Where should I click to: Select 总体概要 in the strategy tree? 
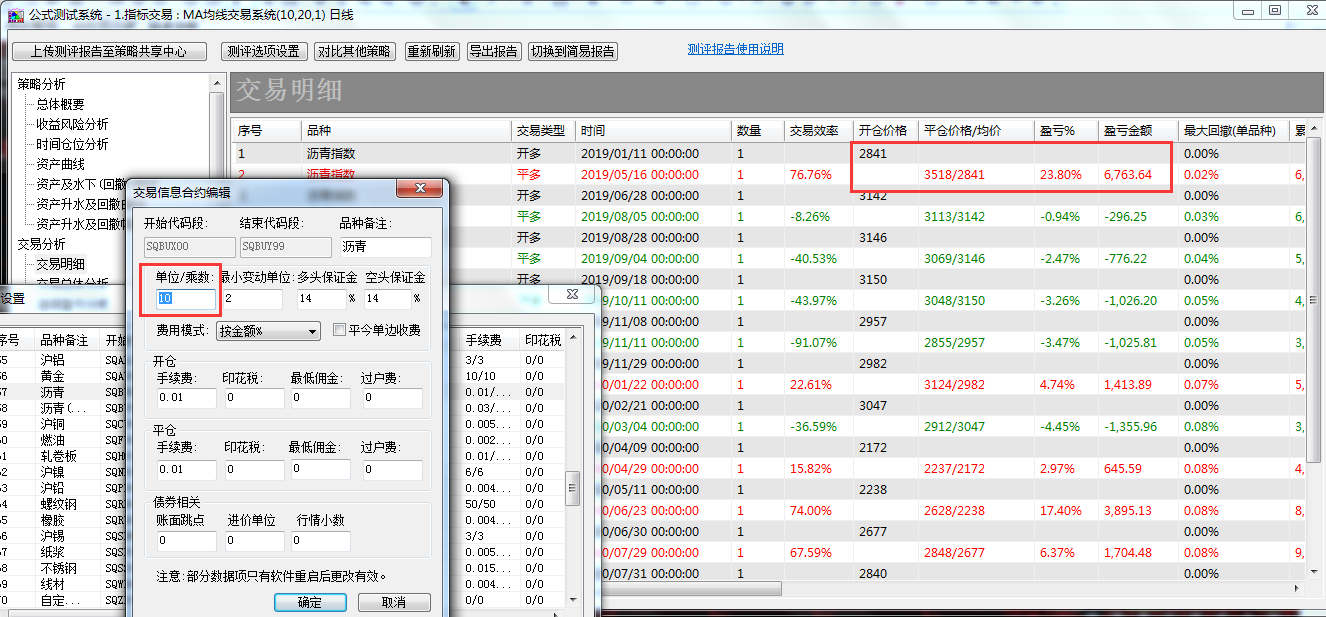click(x=60, y=104)
